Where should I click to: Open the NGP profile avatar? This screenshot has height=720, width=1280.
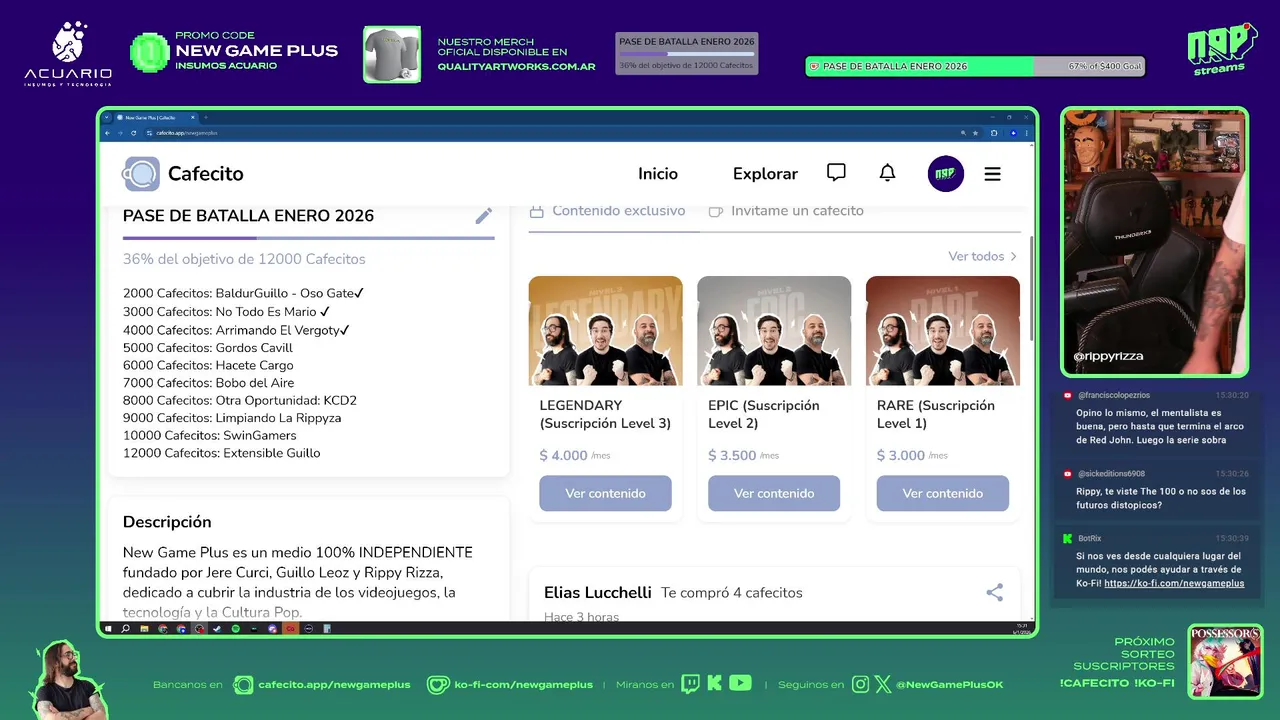(946, 174)
